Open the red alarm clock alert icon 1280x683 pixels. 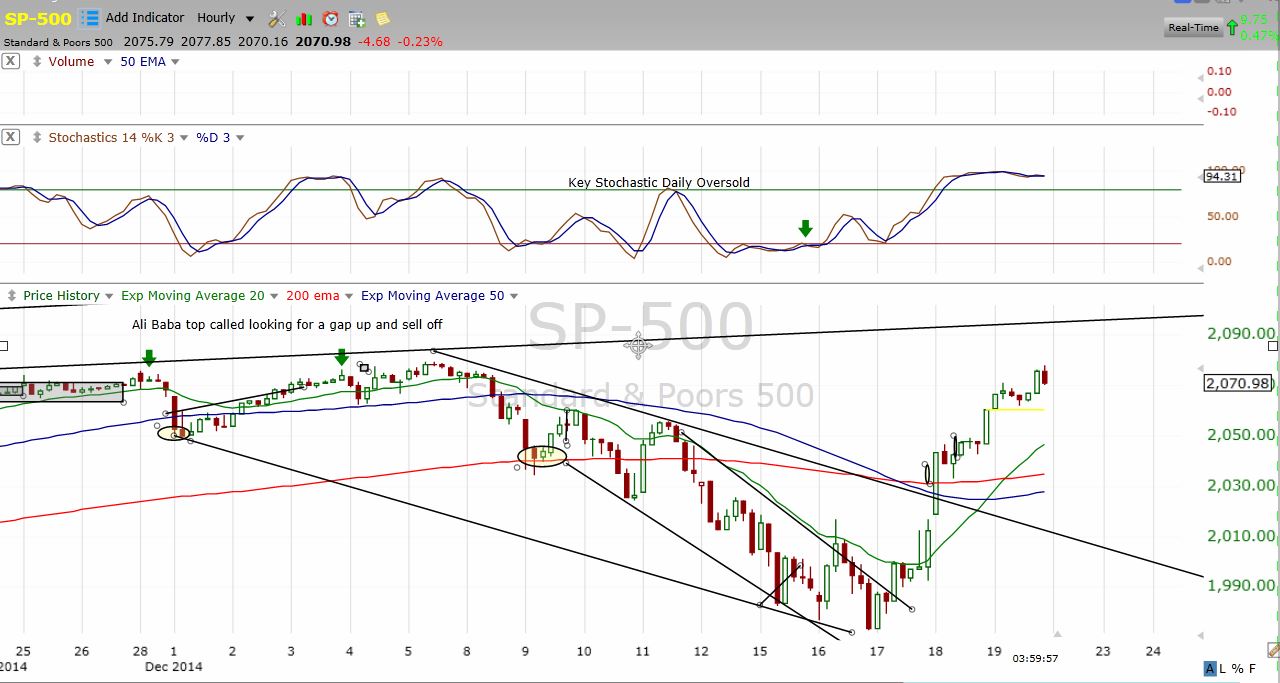pos(330,18)
